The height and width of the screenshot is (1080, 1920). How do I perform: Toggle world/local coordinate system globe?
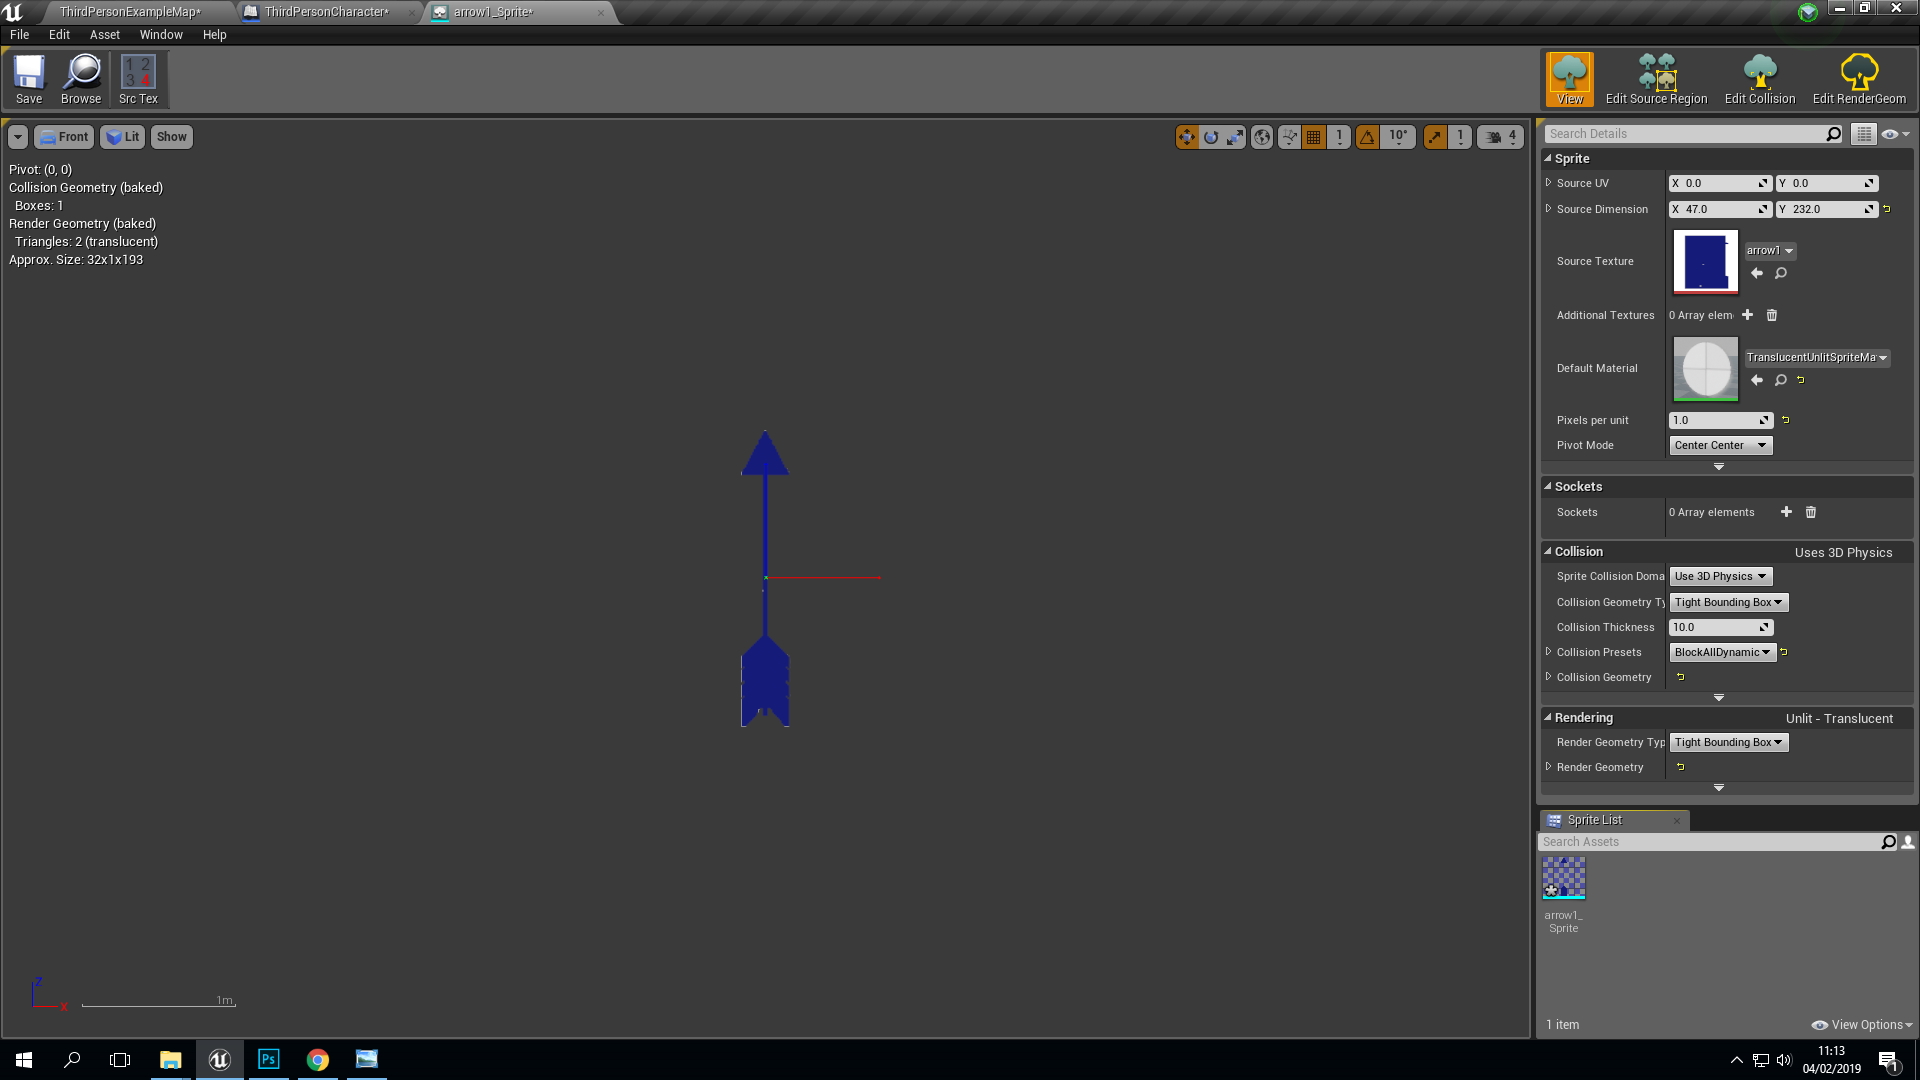pos(1262,137)
